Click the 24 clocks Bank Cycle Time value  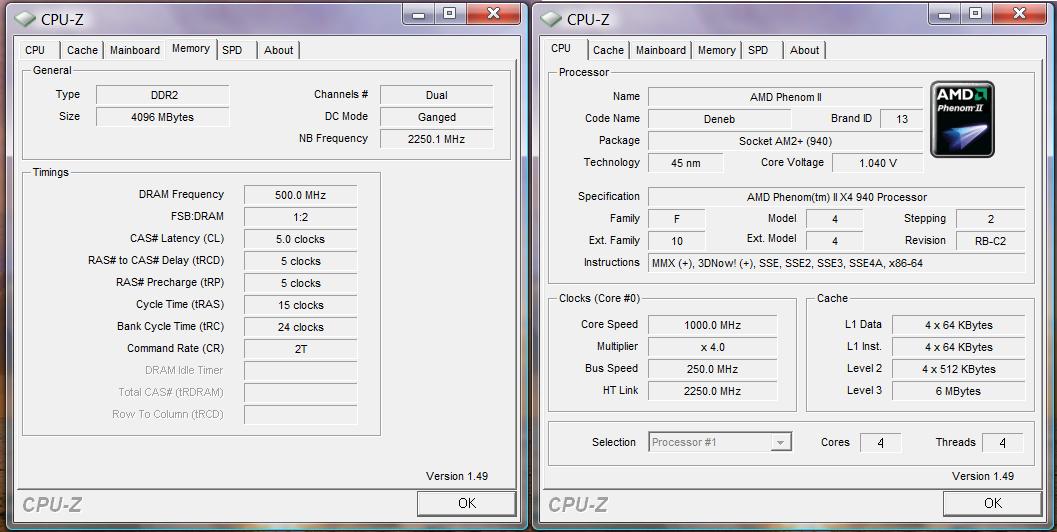pos(301,327)
